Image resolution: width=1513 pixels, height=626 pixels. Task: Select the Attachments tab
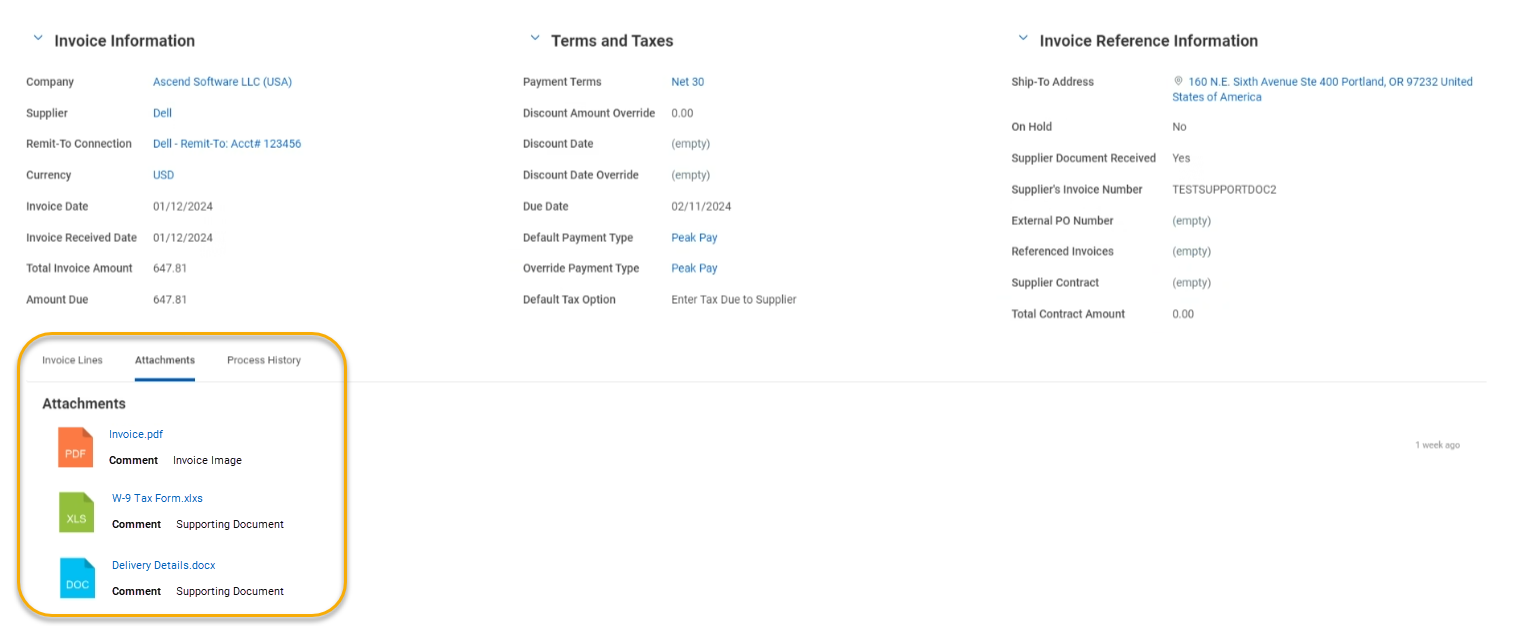(x=165, y=360)
